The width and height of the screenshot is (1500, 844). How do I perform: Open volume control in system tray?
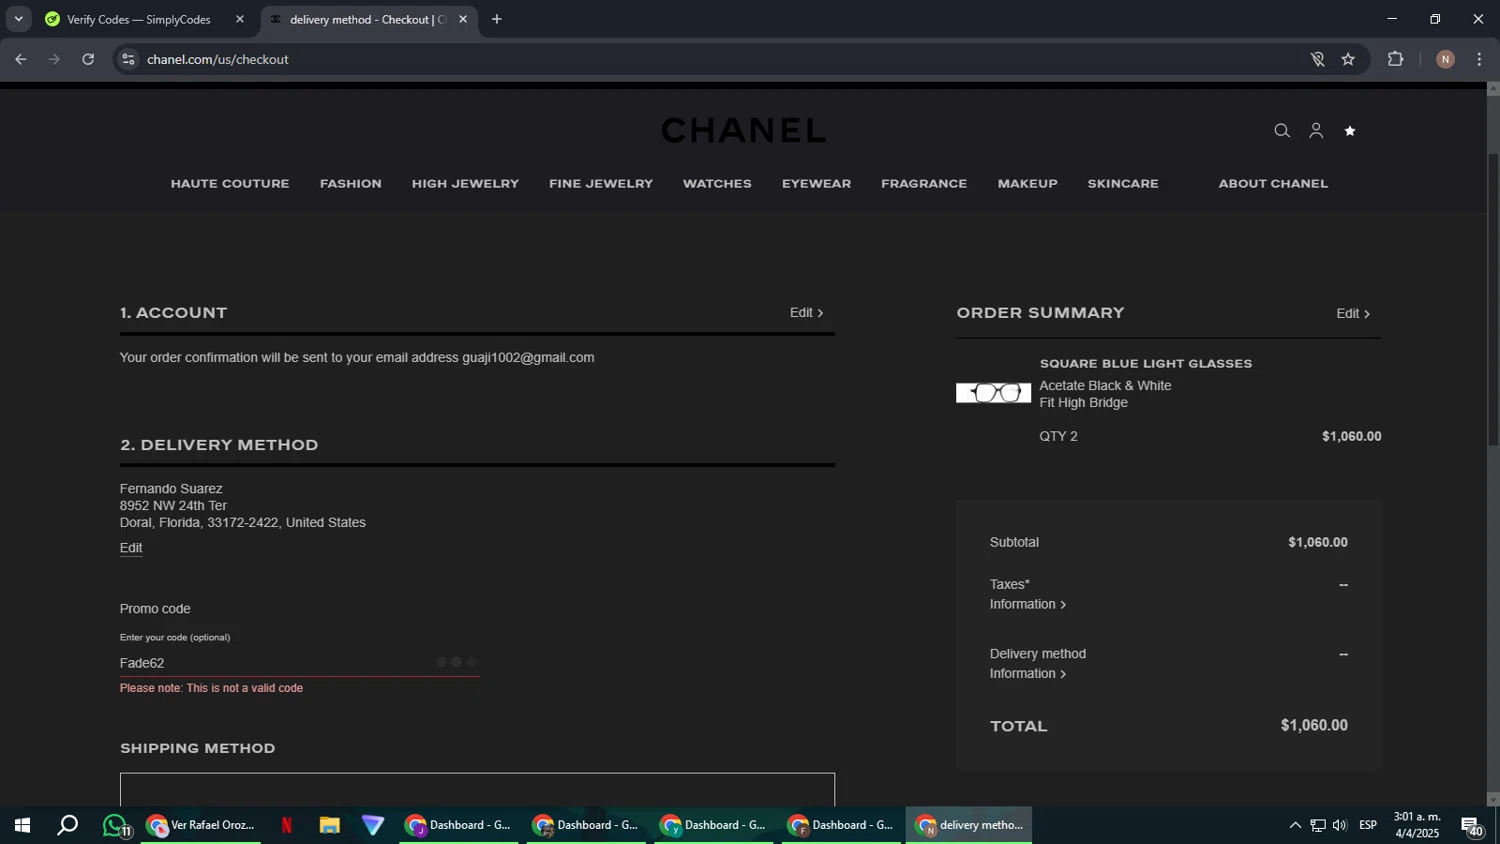point(1340,826)
